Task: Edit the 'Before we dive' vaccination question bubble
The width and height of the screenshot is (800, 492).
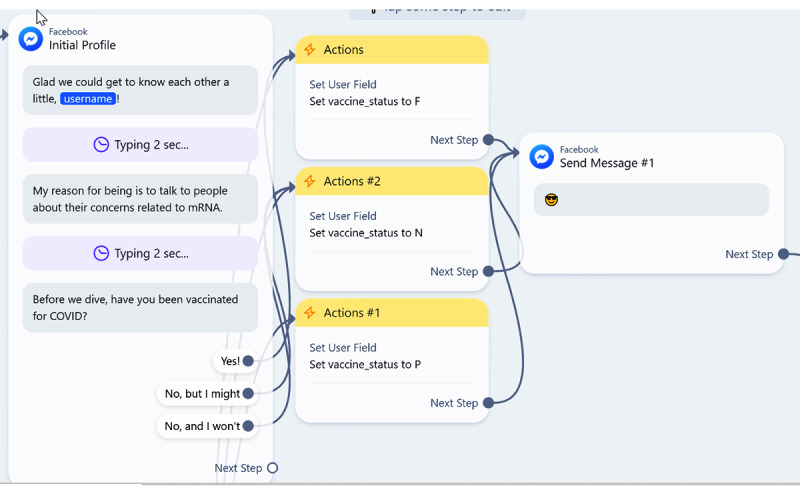Action: 140,308
